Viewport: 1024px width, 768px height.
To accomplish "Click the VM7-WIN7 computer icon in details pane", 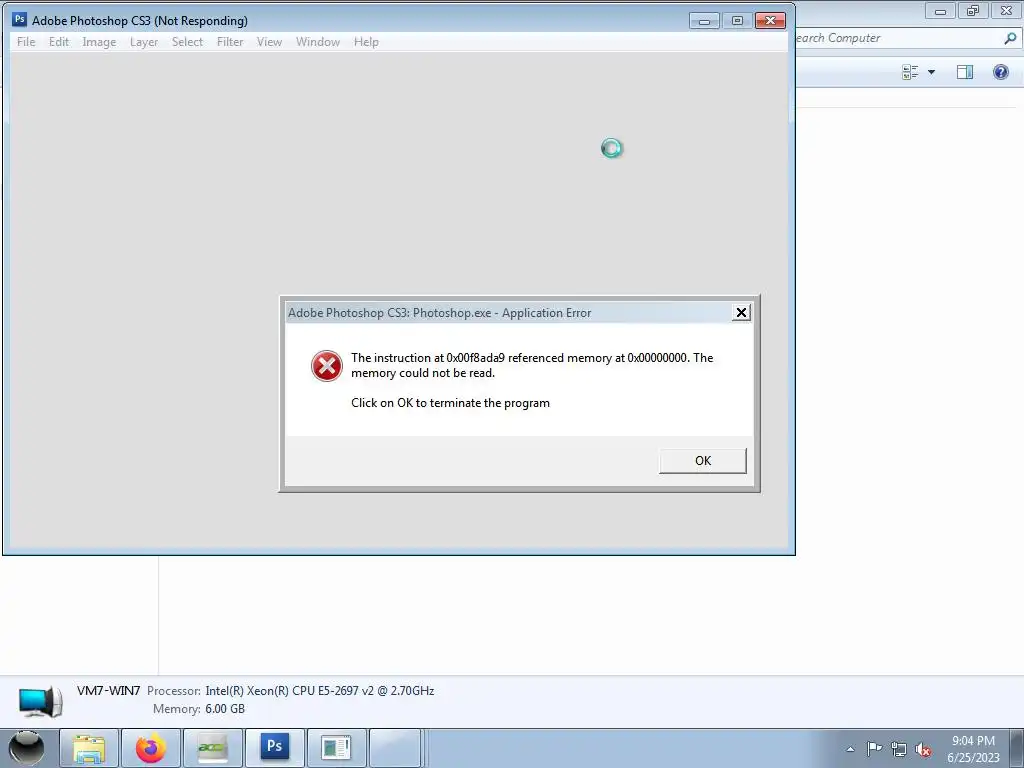I will pyautogui.click(x=40, y=702).
